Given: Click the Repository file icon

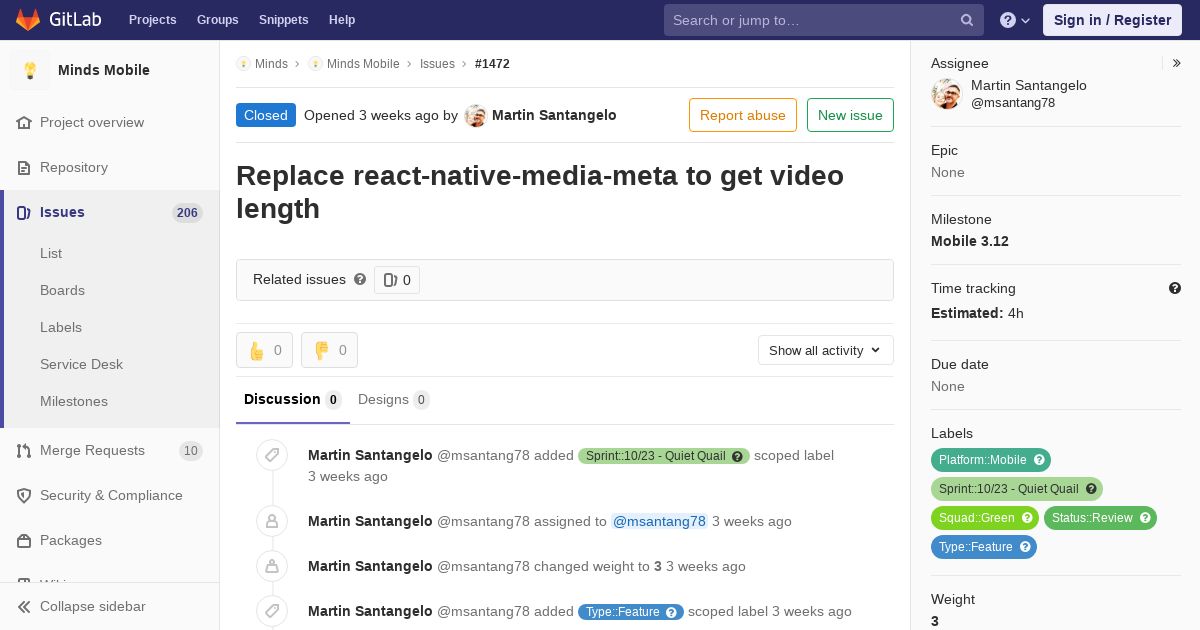Looking at the screenshot, I should click(x=24, y=168).
